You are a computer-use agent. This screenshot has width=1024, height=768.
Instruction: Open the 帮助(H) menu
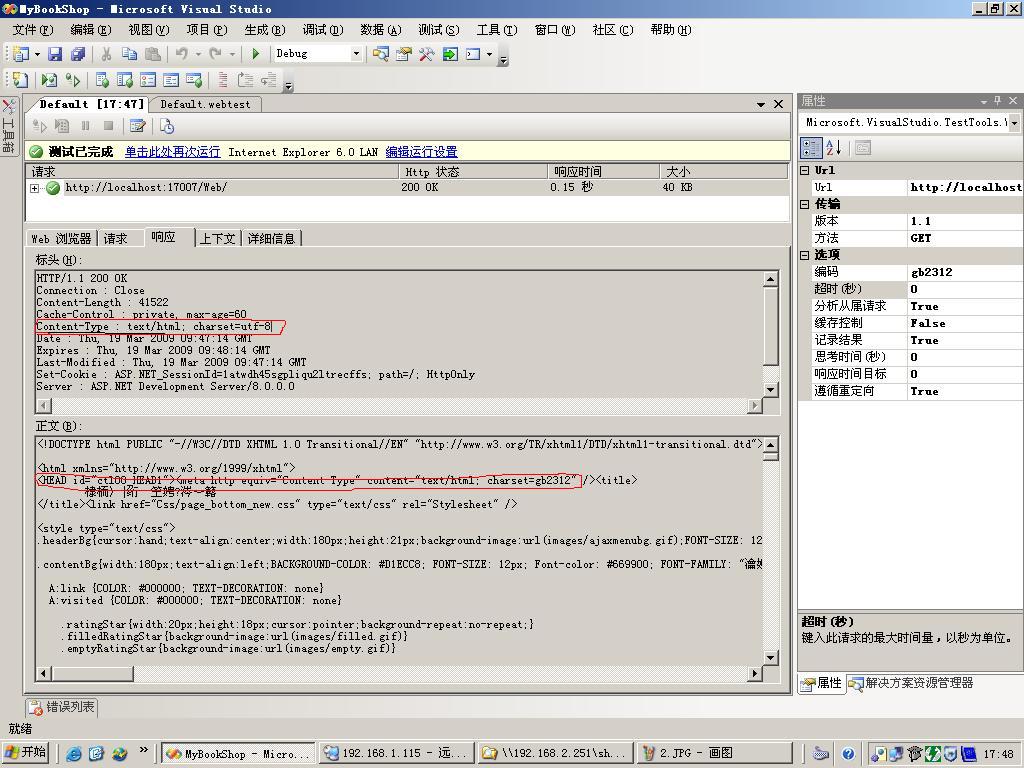pos(671,30)
